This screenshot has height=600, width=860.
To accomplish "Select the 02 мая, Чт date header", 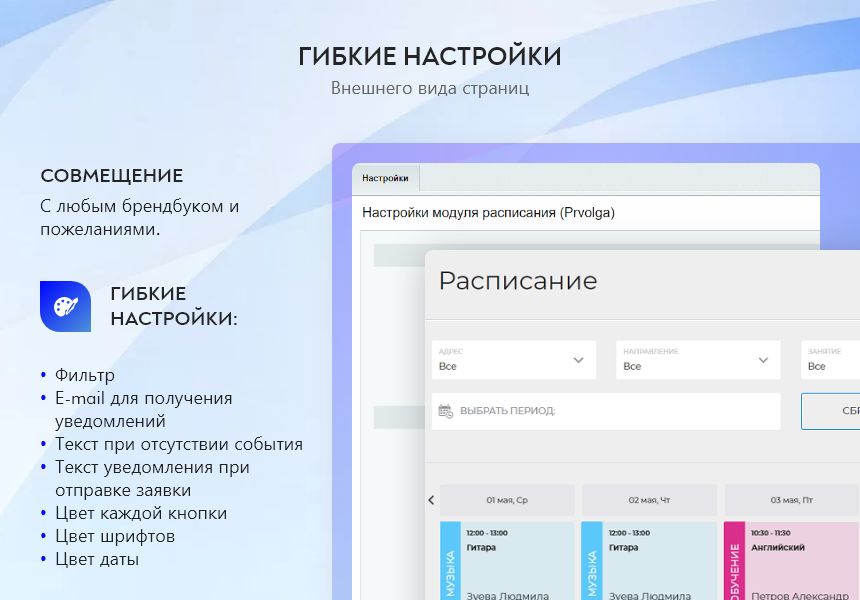I will pos(649,500).
